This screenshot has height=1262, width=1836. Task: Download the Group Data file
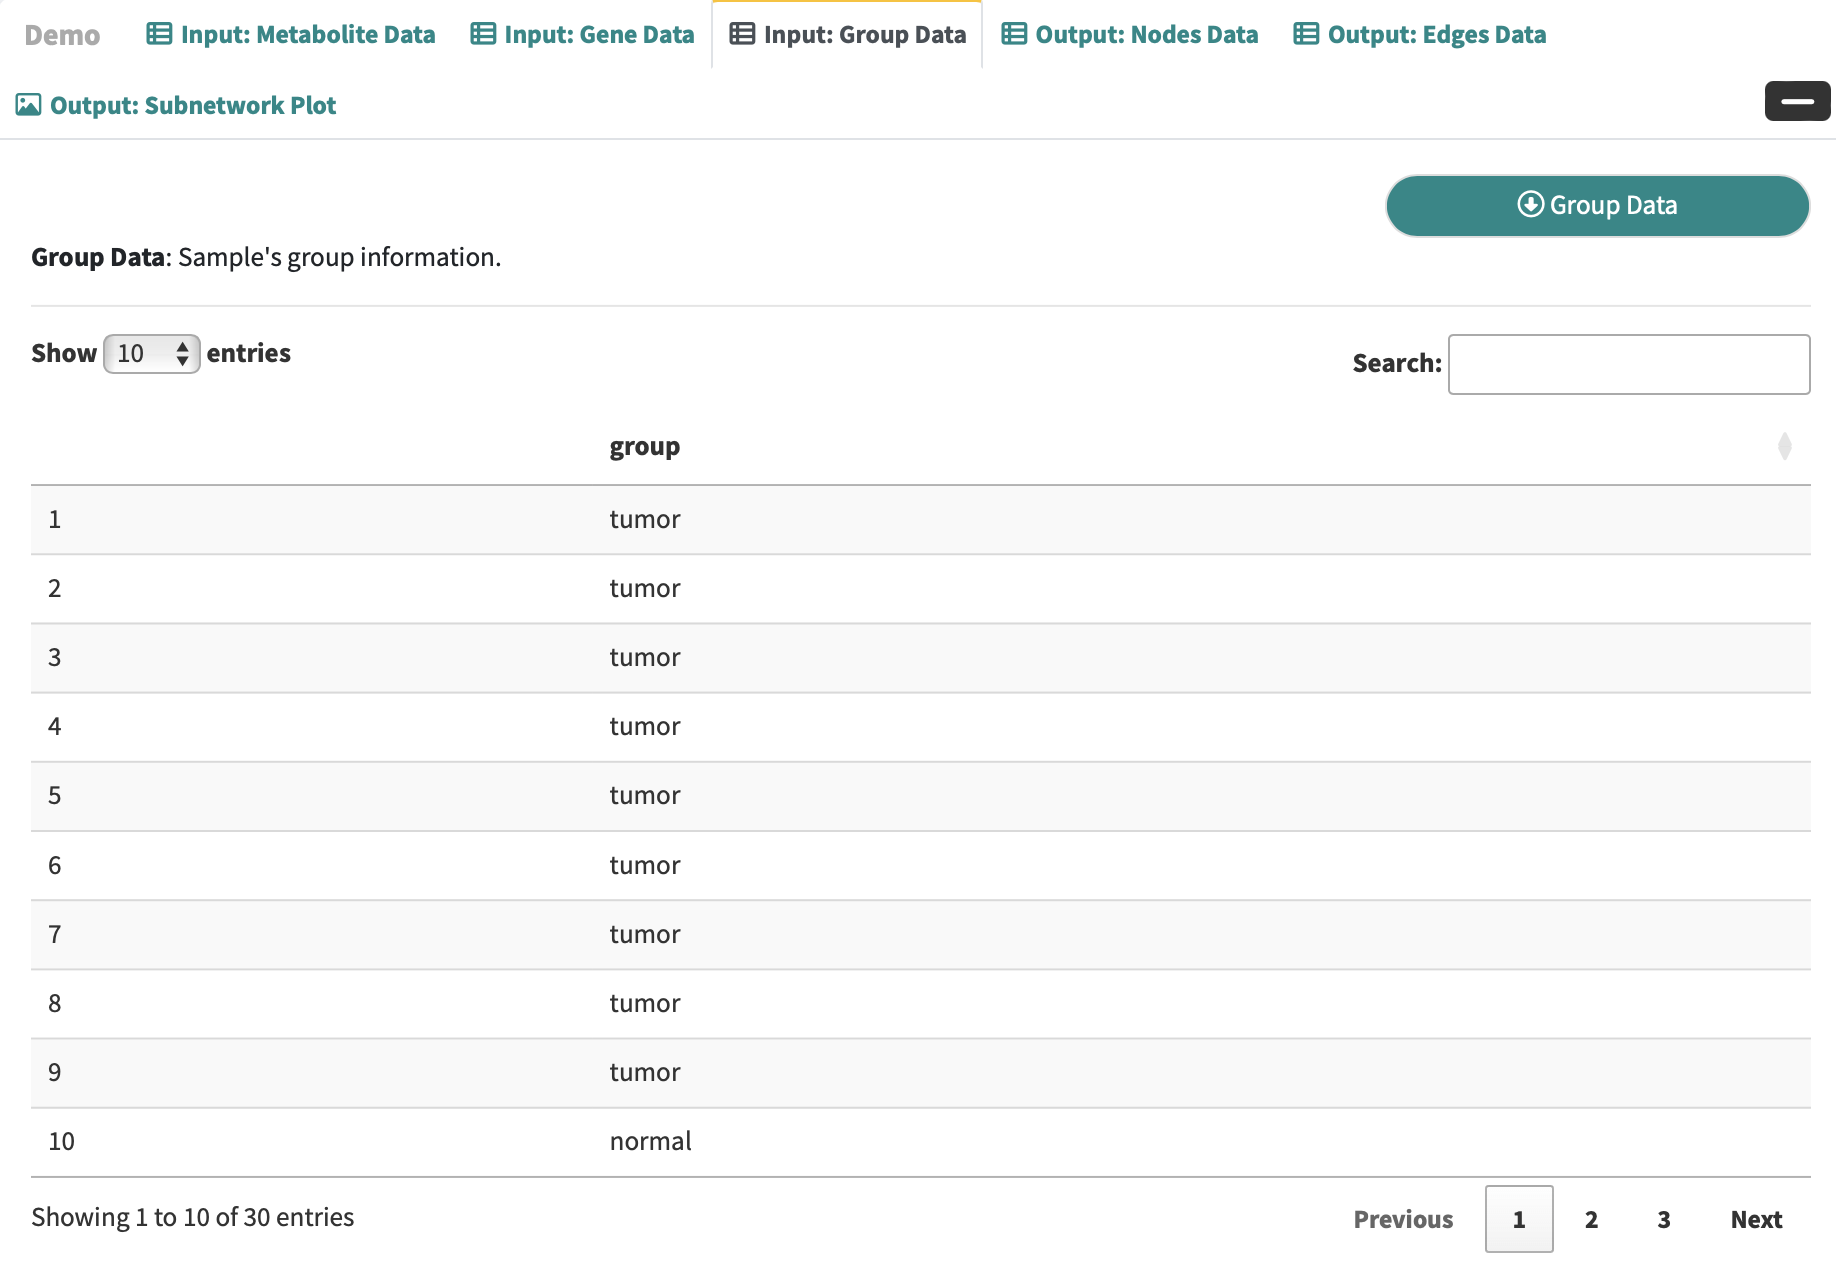1597,206
